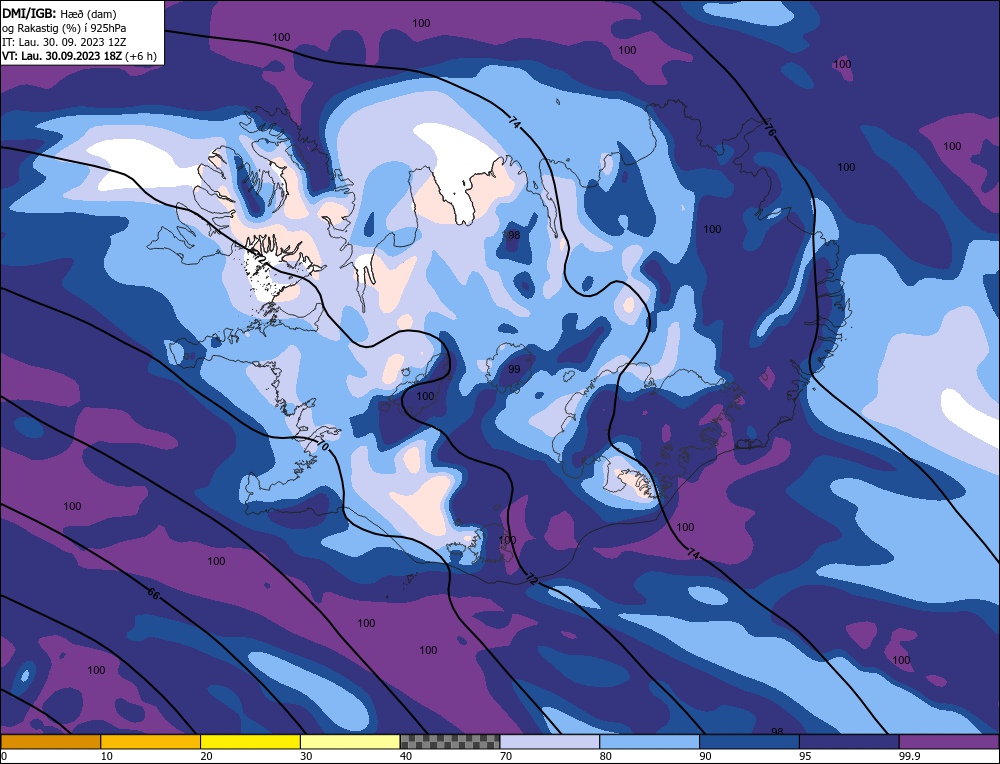The width and height of the screenshot is (1000, 764).
Task: Click the light blue 80–90 legend swatch
Action: (x=649, y=742)
